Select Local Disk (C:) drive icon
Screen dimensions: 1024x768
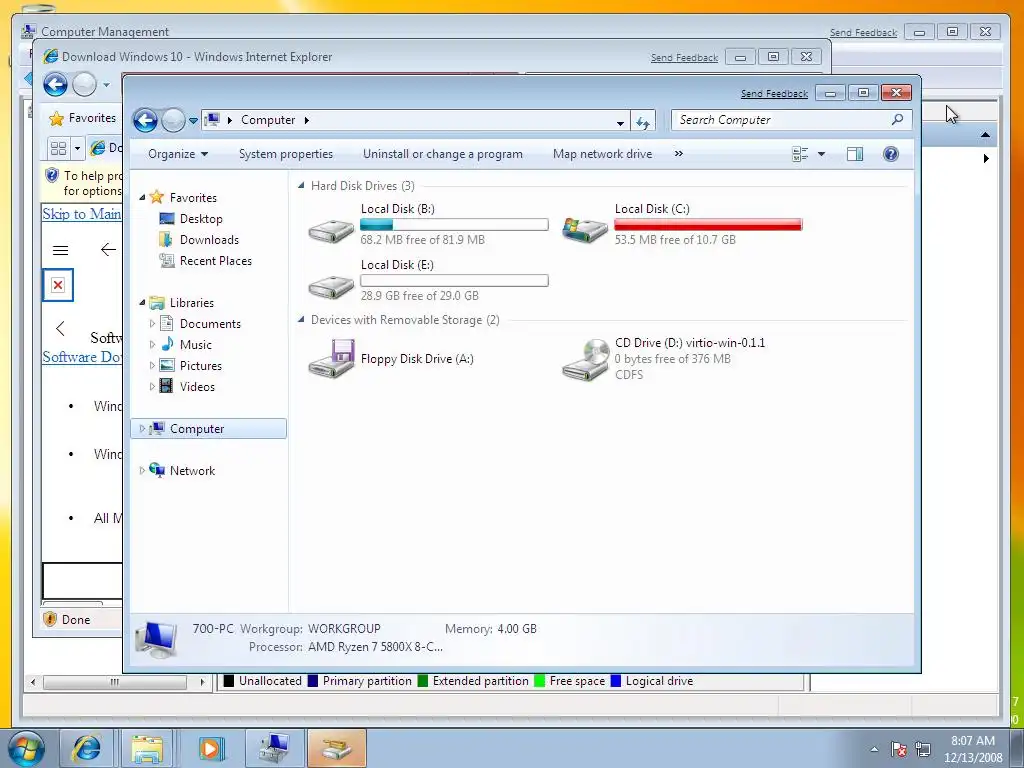584,229
